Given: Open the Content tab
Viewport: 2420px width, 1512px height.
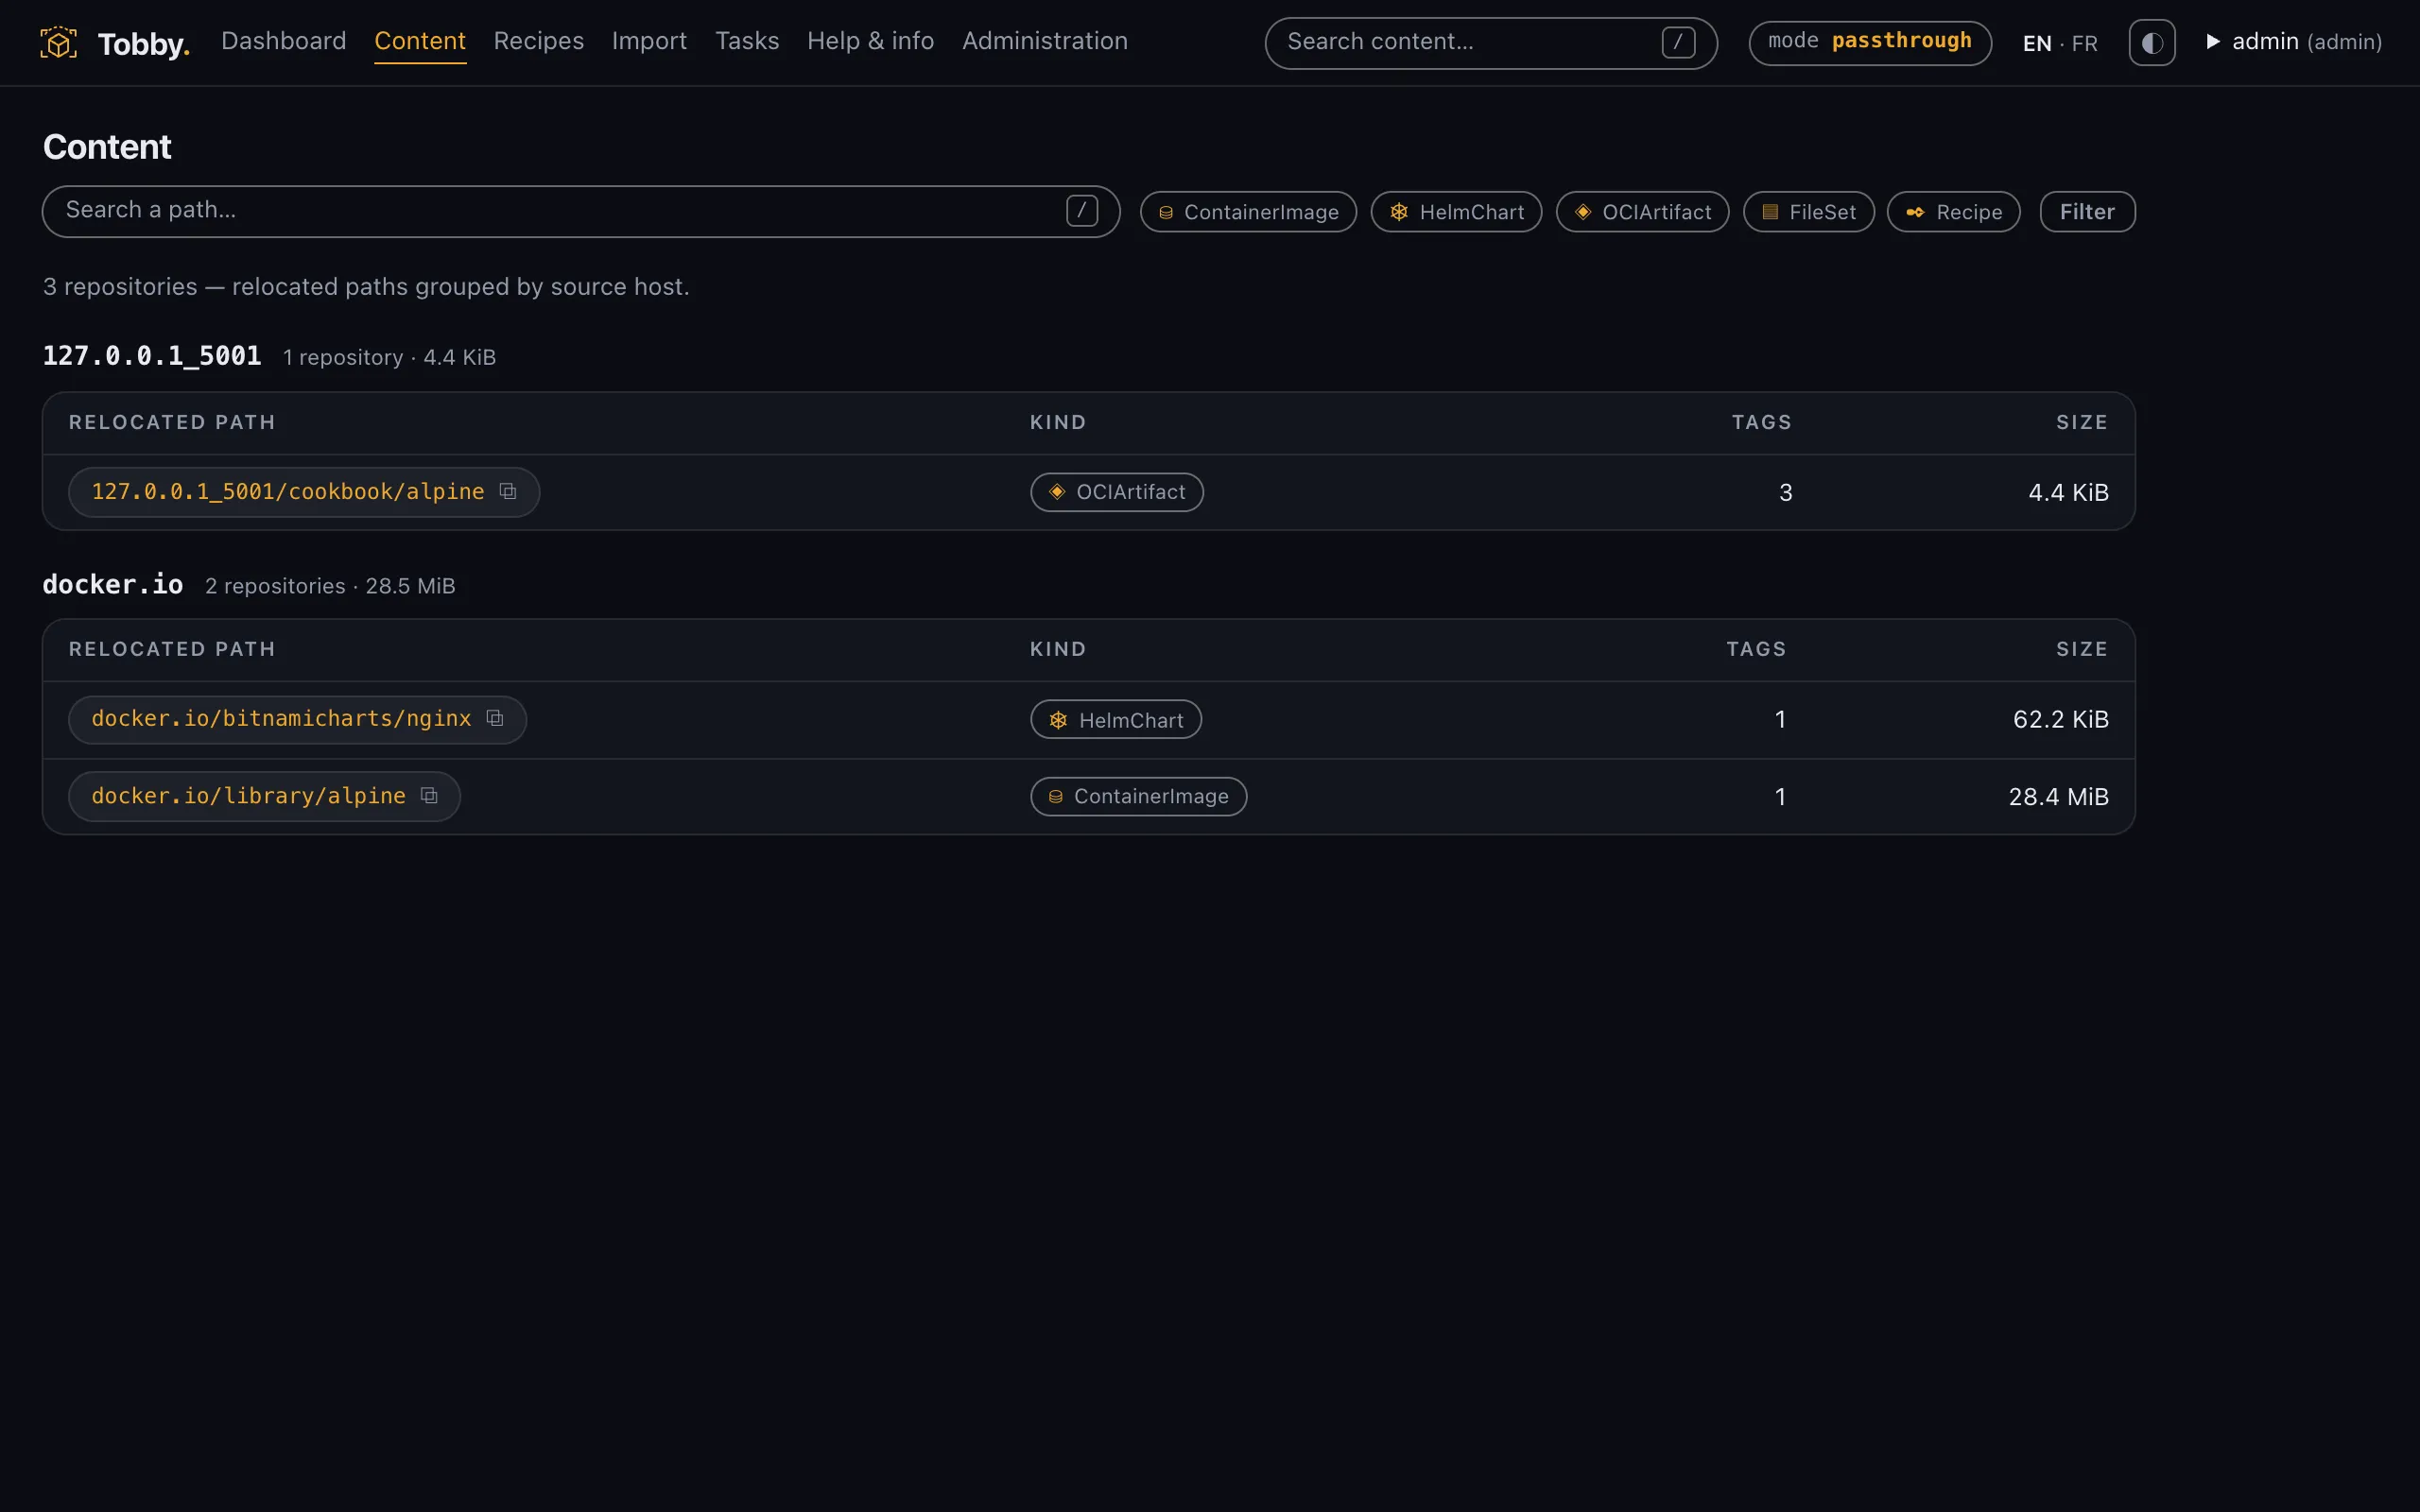Looking at the screenshot, I should (x=420, y=41).
